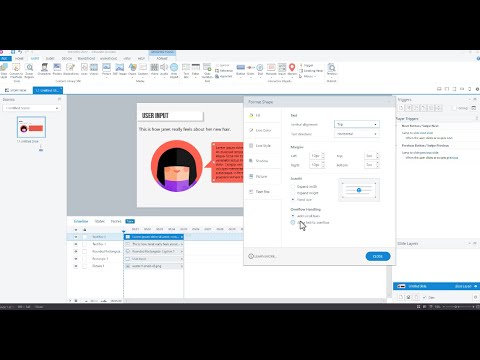Open the Home ribbon tab
Screen dimensions: 480x360
pos(19,58)
